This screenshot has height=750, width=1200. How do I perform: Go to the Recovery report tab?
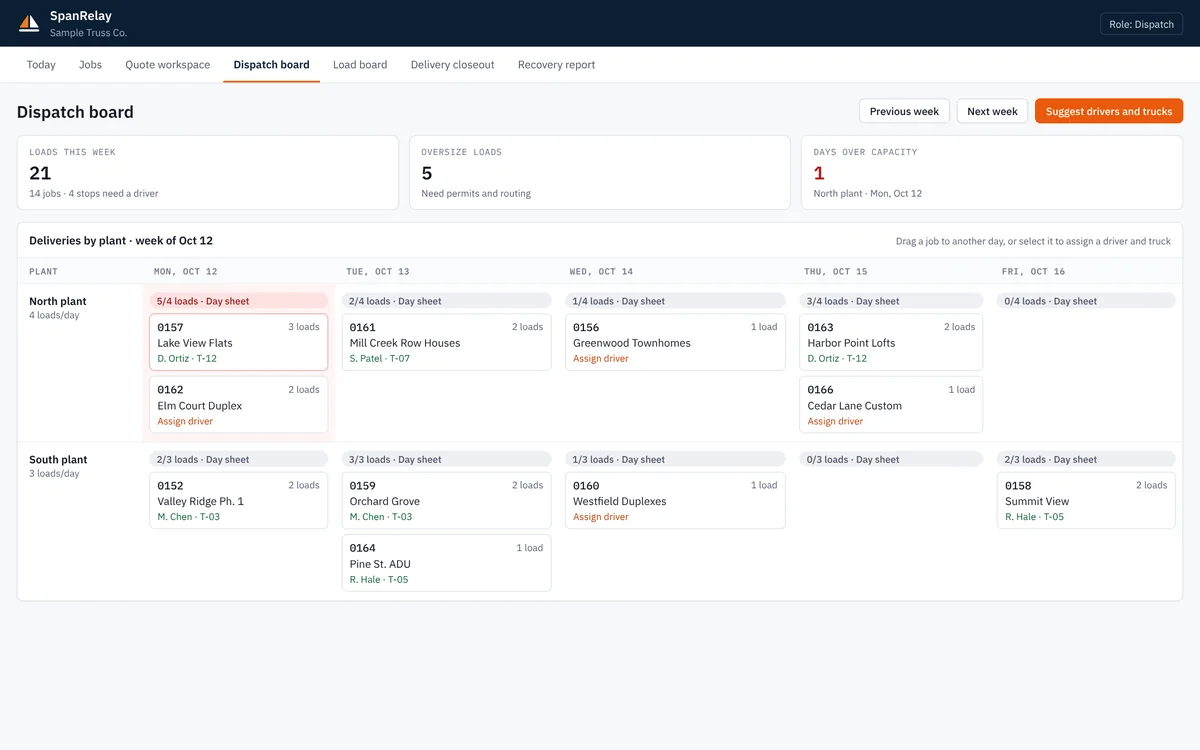click(556, 65)
